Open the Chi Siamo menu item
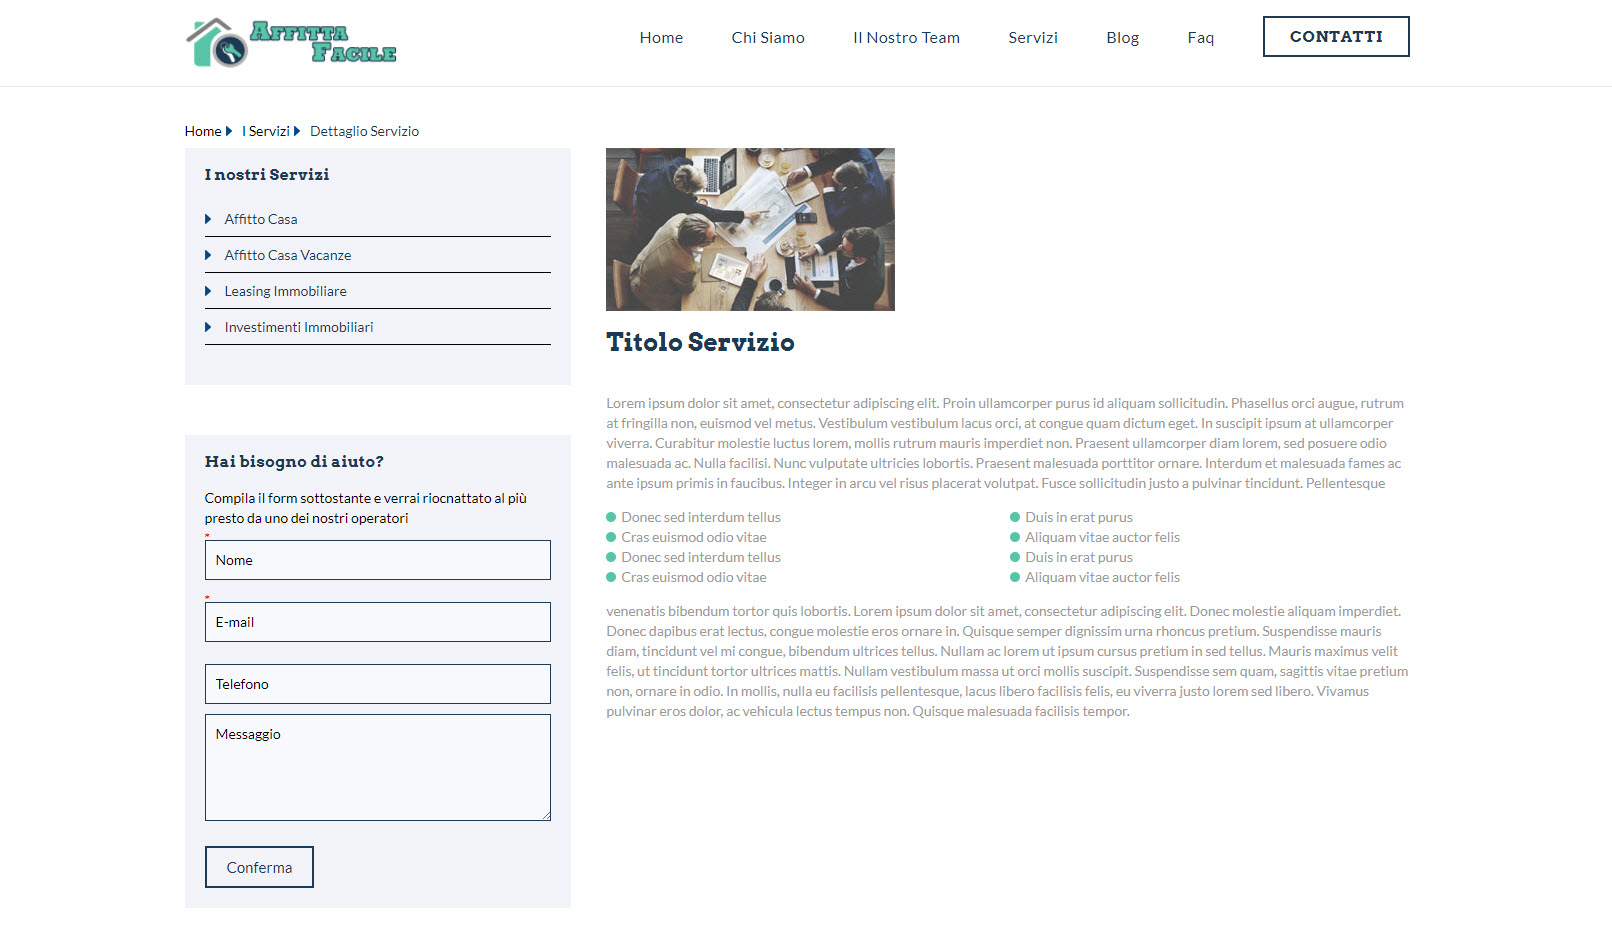The height and width of the screenshot is (931, 1612). point(767,37)
